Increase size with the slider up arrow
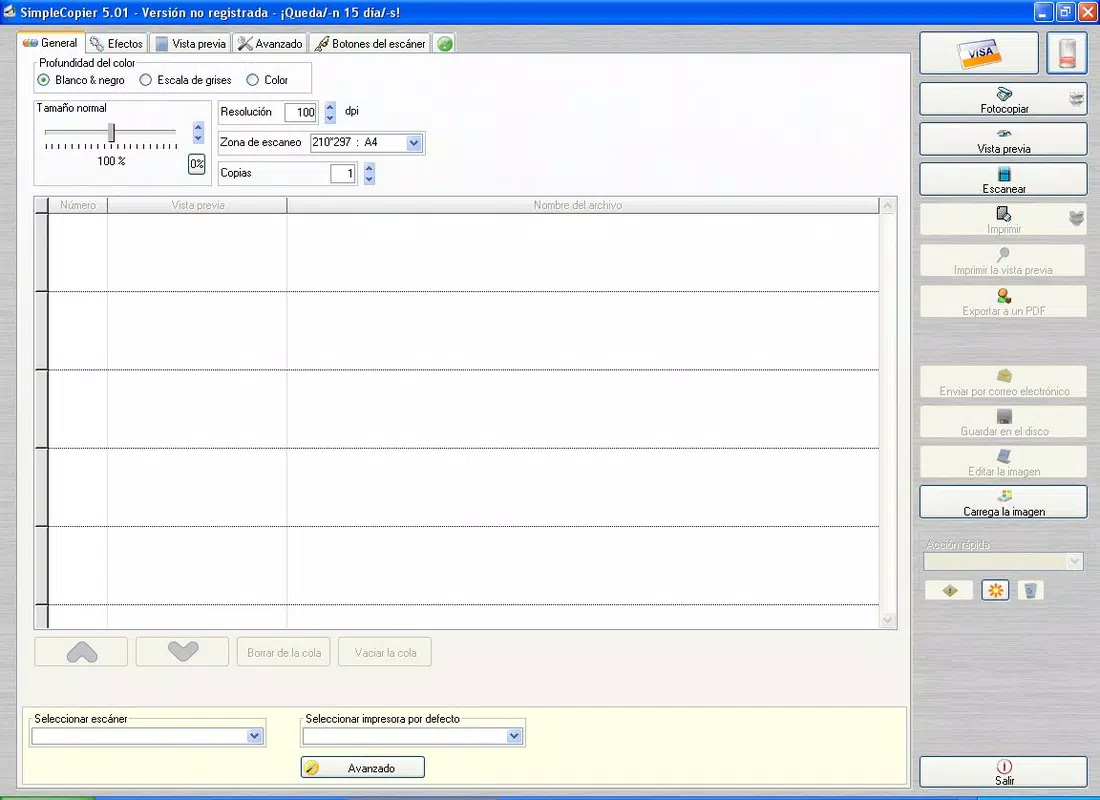Image resolution: width=1100 pixels, height=800 pixels. 198,127
